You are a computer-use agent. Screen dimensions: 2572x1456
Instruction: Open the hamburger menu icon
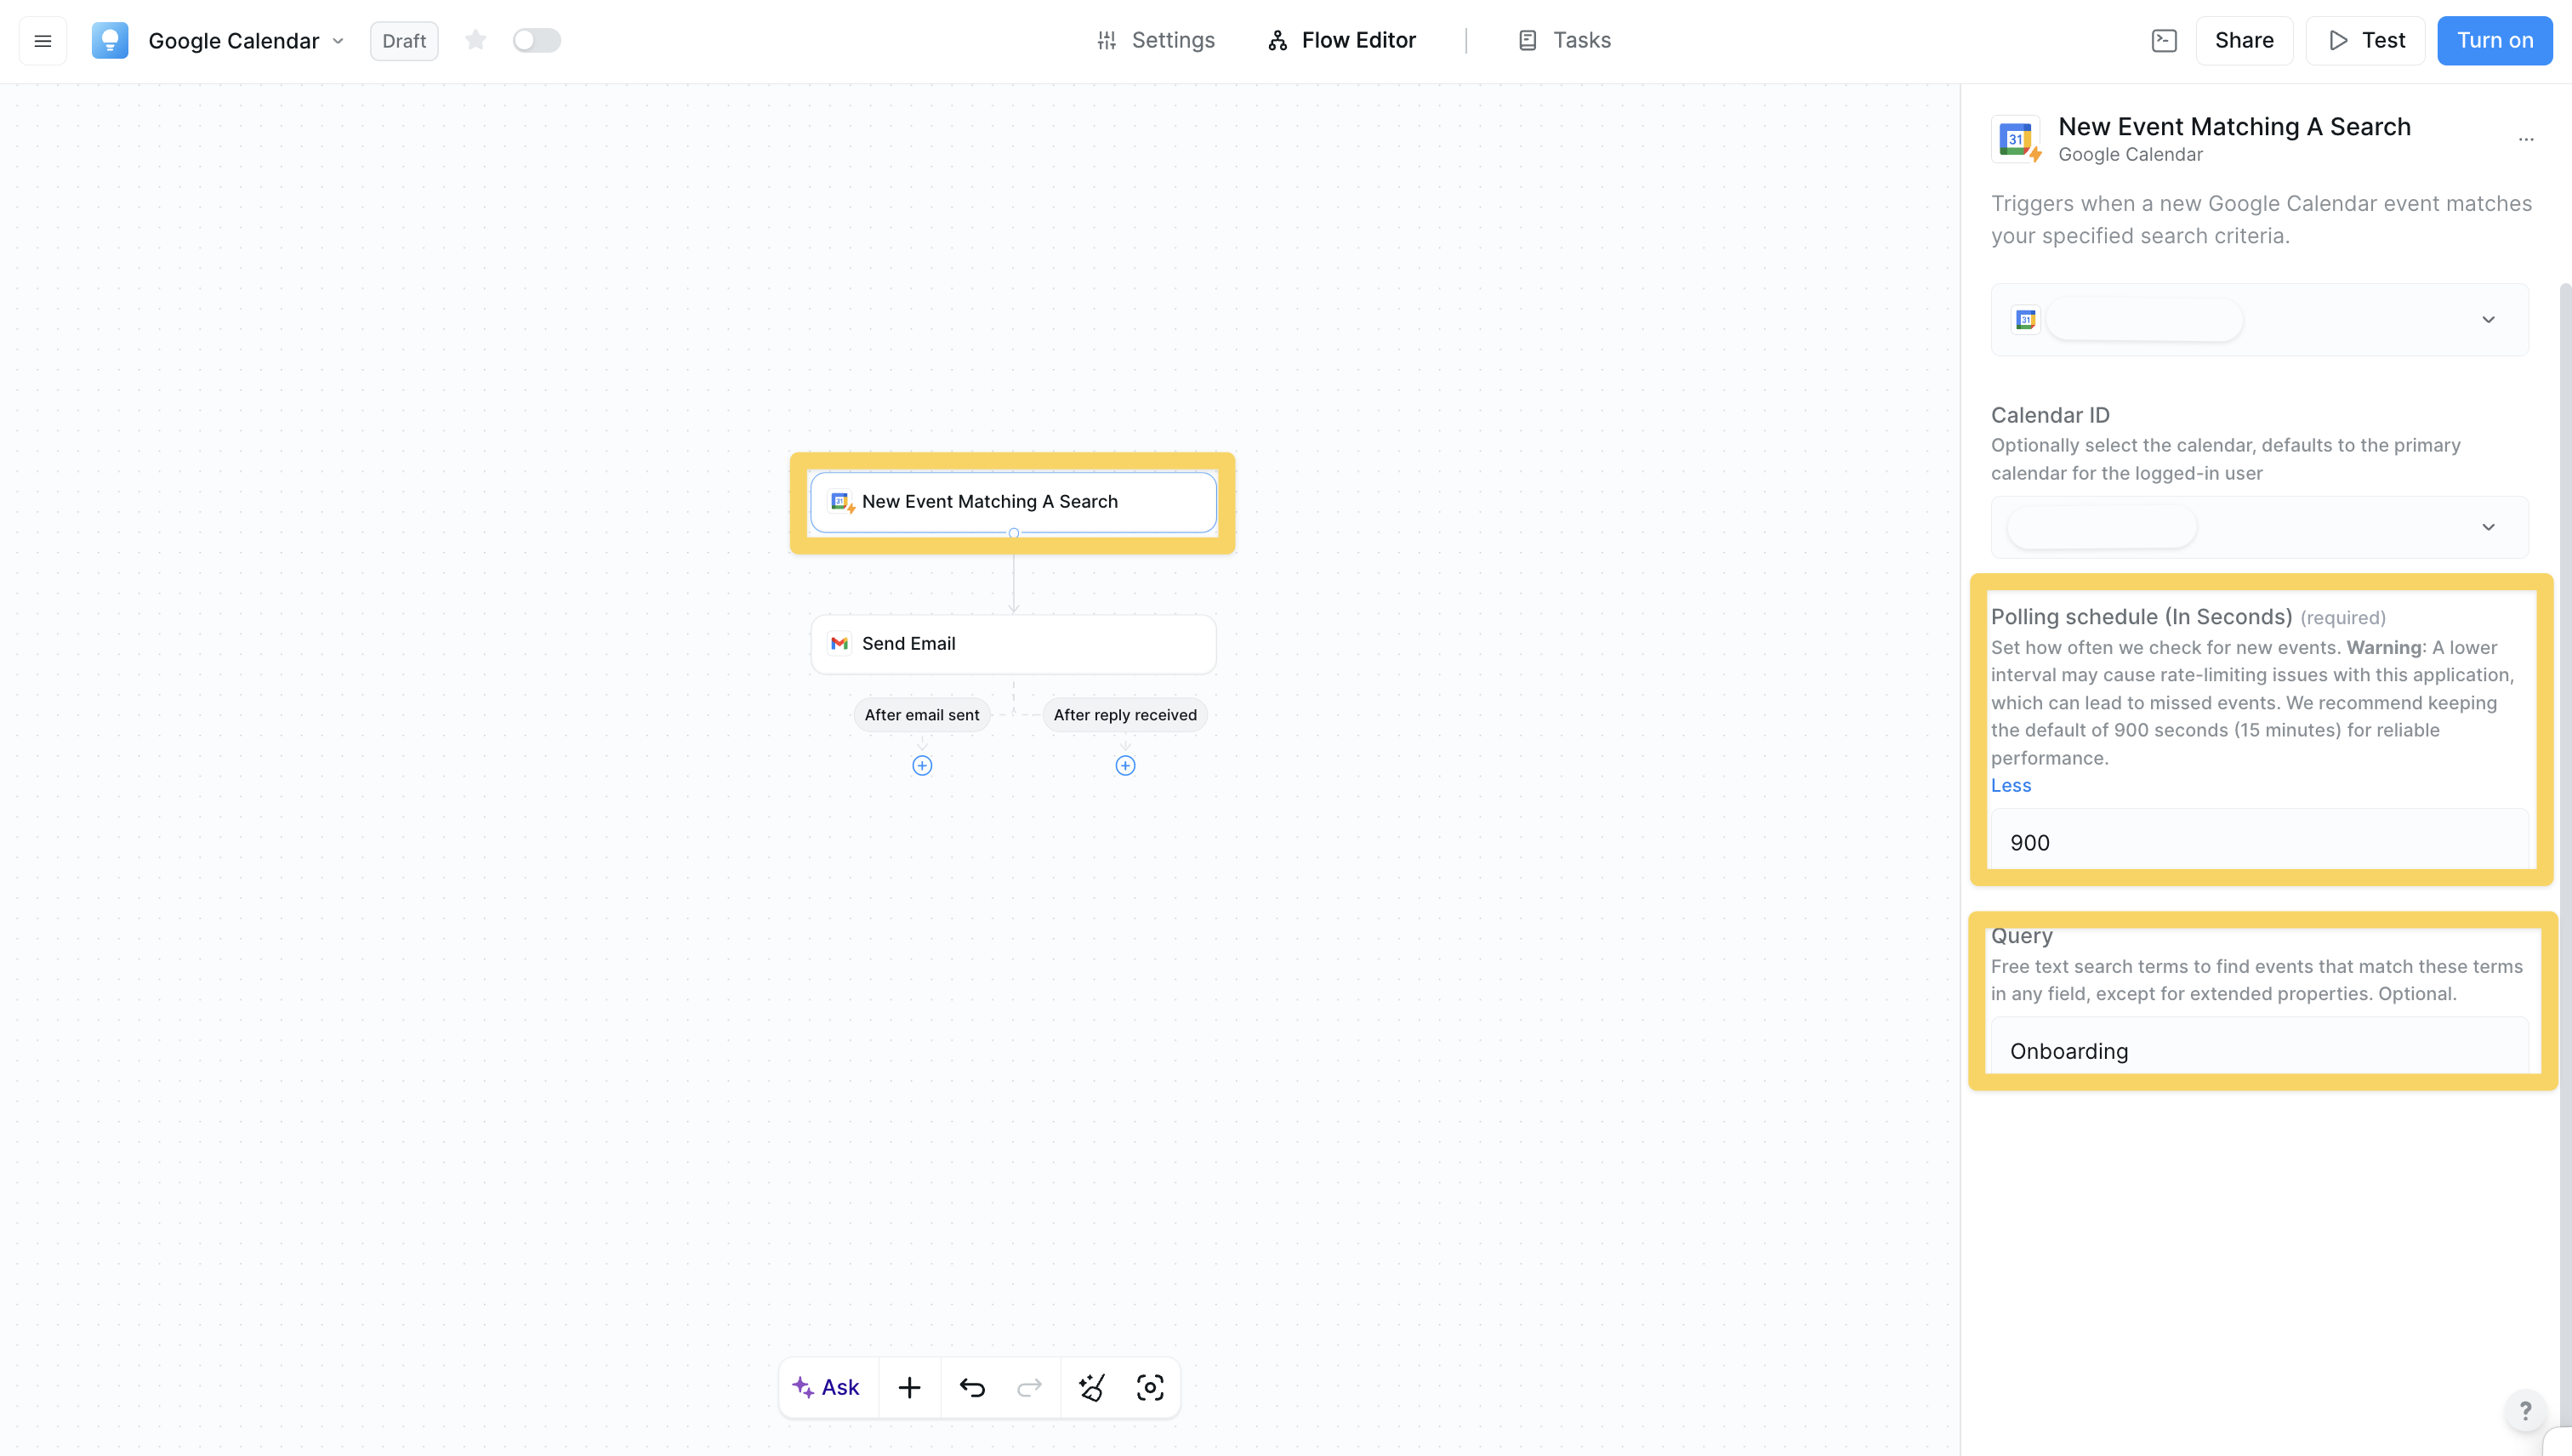[42, 41]
